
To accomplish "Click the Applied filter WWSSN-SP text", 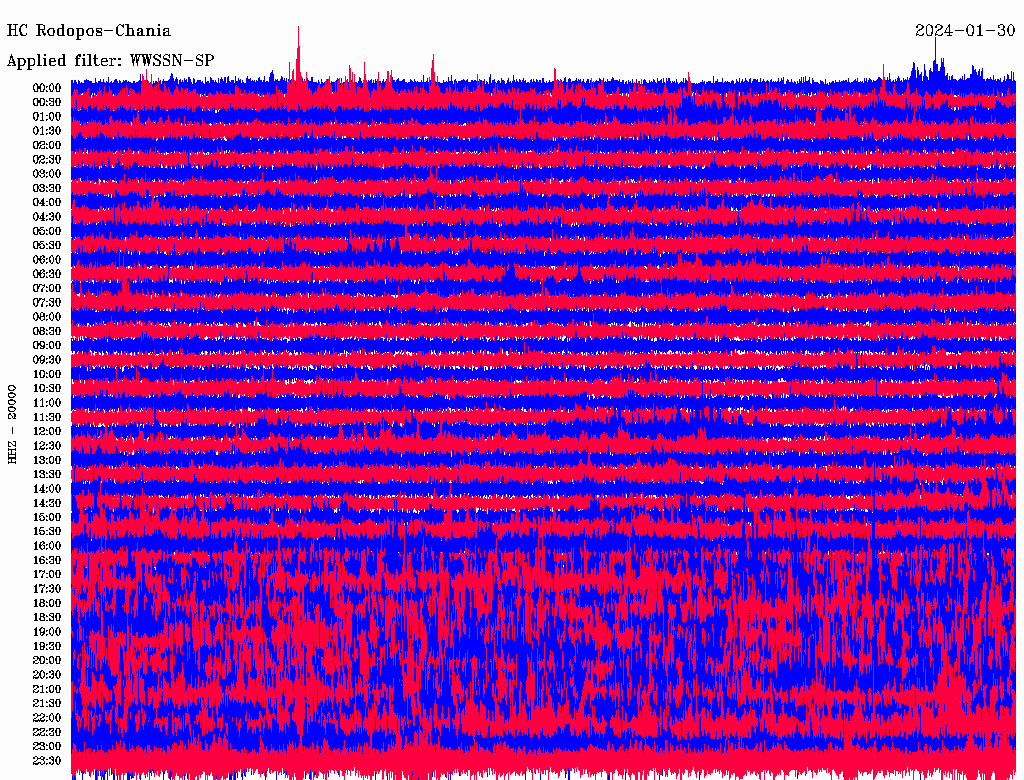I will point(110,60).
